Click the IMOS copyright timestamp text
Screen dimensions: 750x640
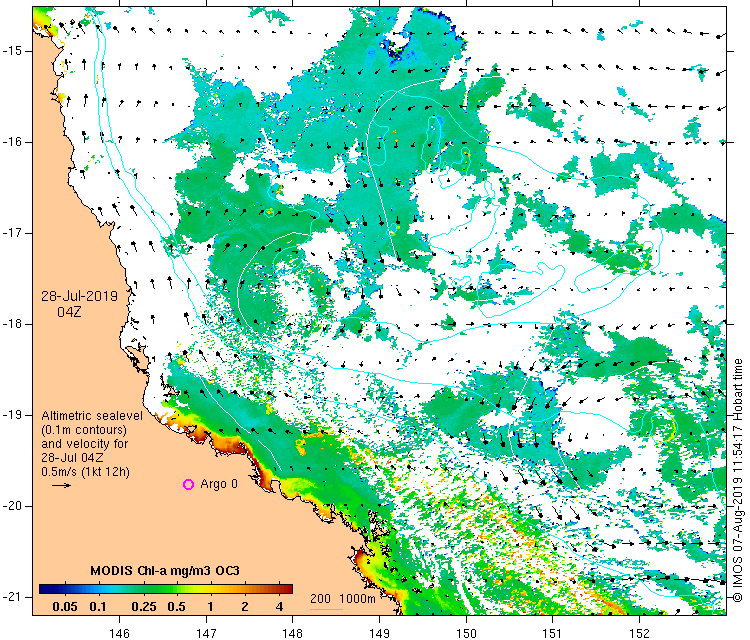pos(738,480)
